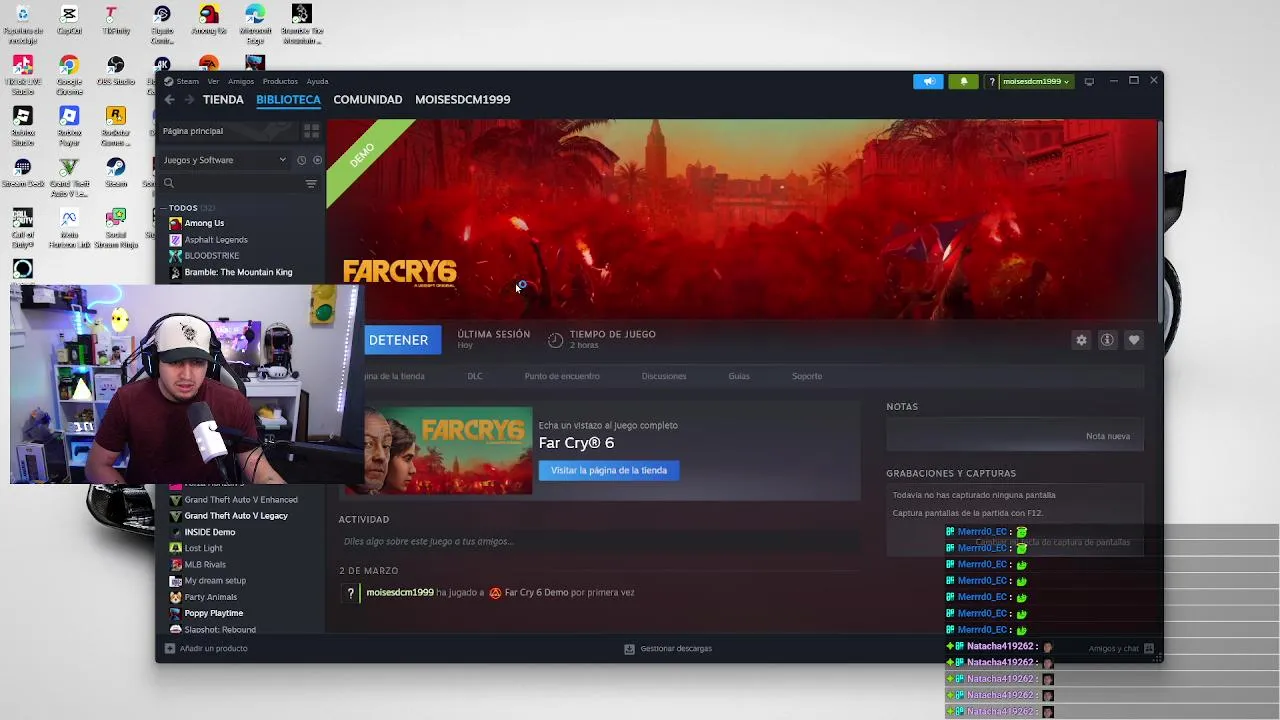Open the Punto de encuentro tab
1280x720 pixels.
coord(562,376)
